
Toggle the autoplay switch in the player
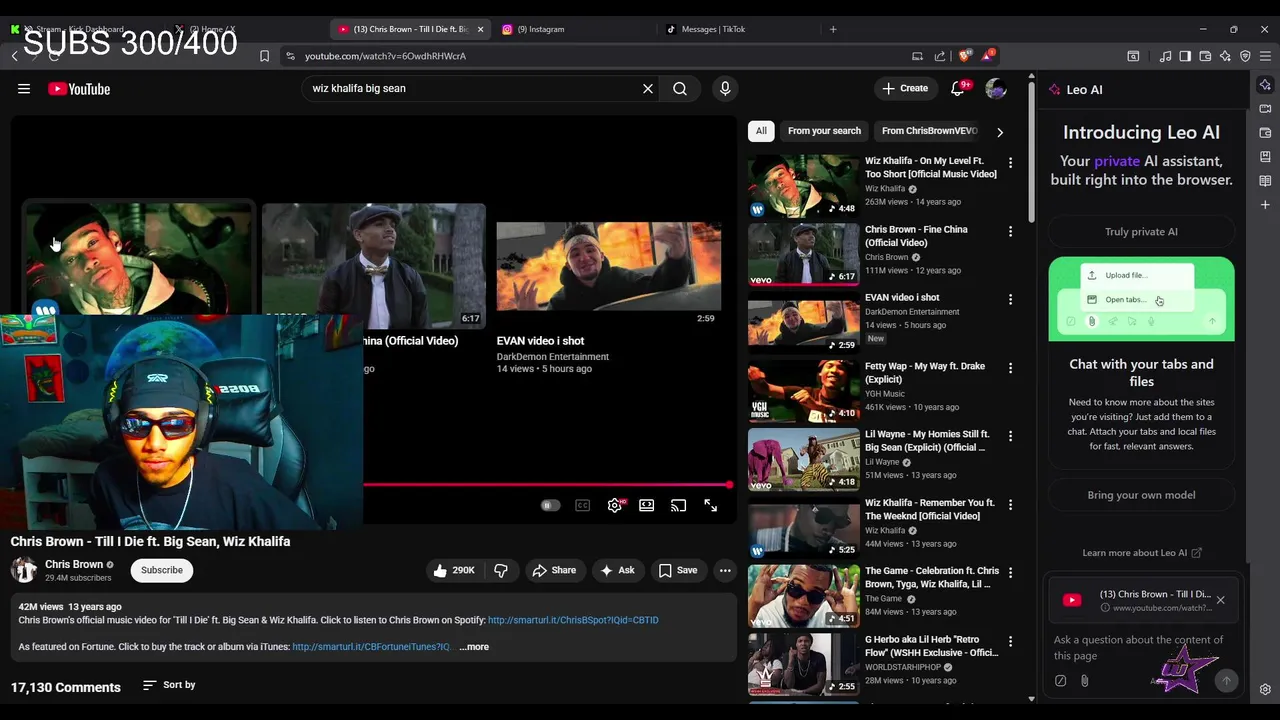[550, 506]
